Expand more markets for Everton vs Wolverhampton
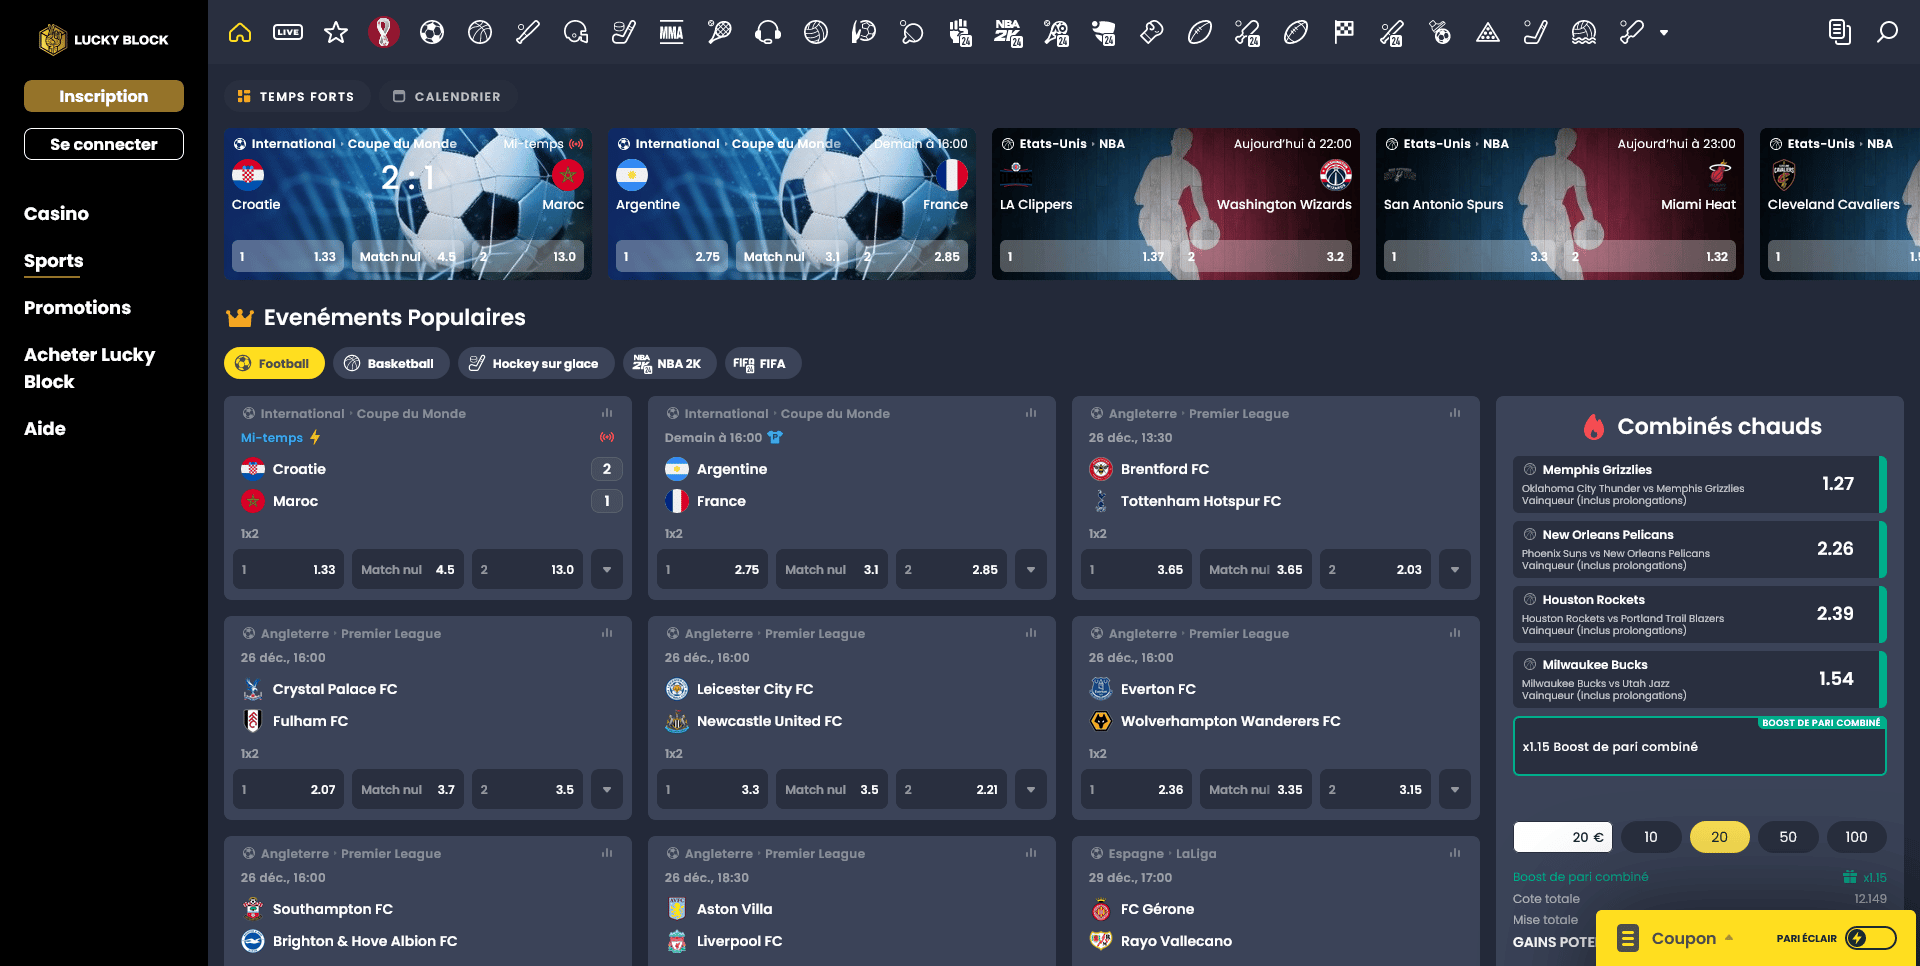1920x966 pixels. [x=1455, y=789]
